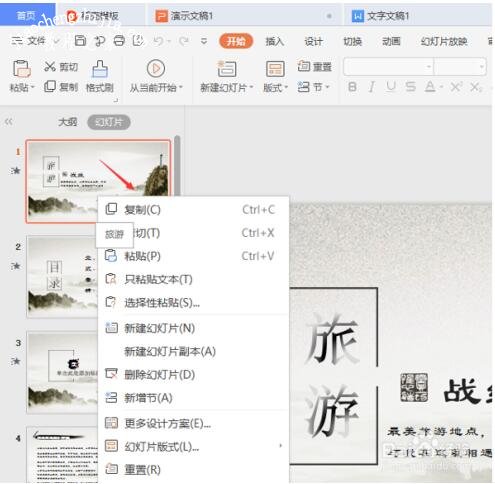The width and height of the screenshot is (495, 484).
Task: Choose 只粘贴文本(T) in context menu
Action: [x=193, y=279]
